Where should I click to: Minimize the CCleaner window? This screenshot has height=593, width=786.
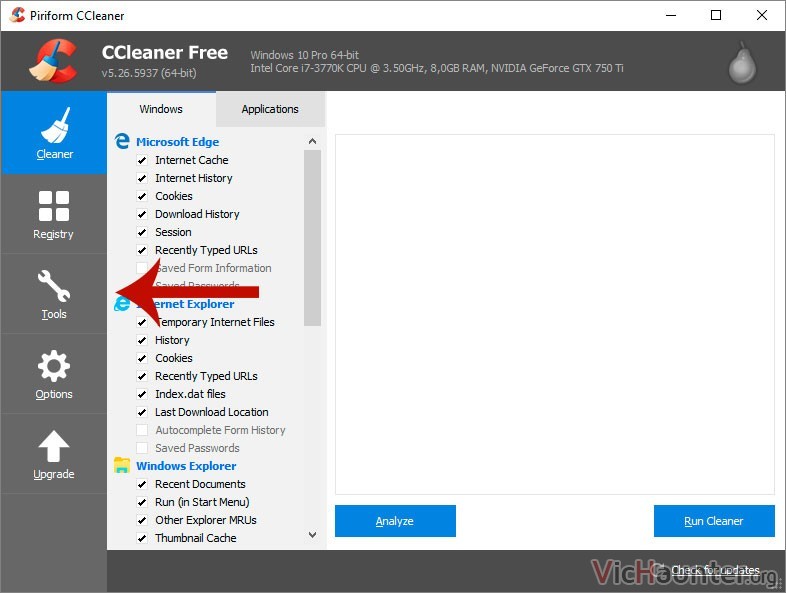point(671,15)
